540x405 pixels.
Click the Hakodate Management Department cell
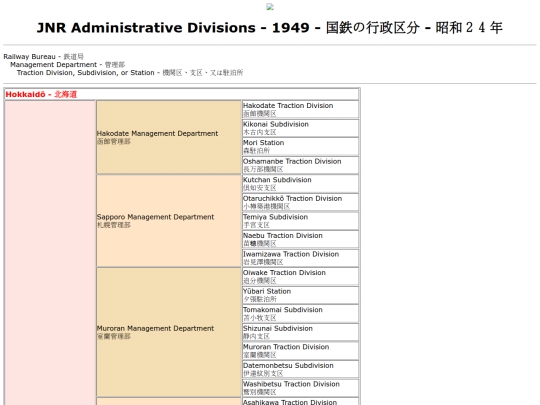coord(169,137)
